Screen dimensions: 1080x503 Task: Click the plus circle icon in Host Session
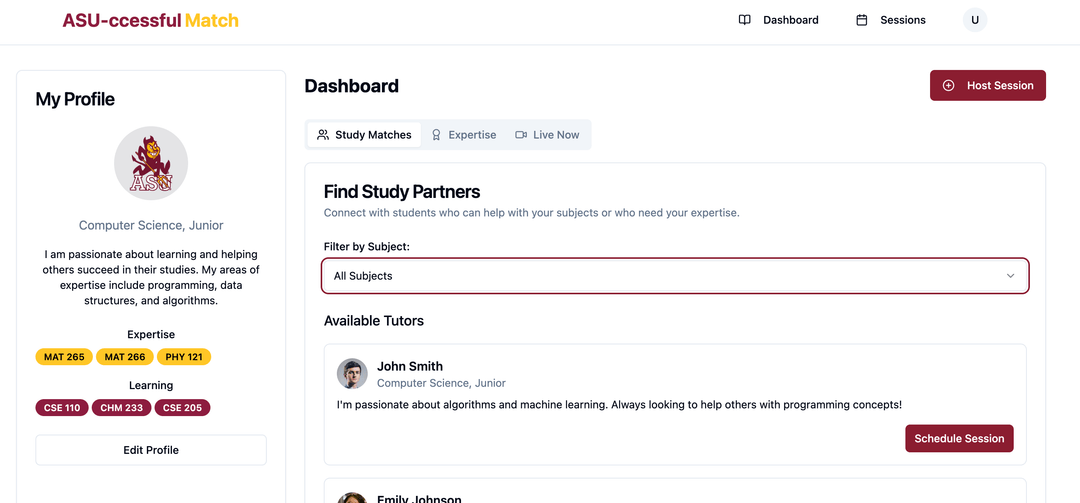tap(948, 85)
